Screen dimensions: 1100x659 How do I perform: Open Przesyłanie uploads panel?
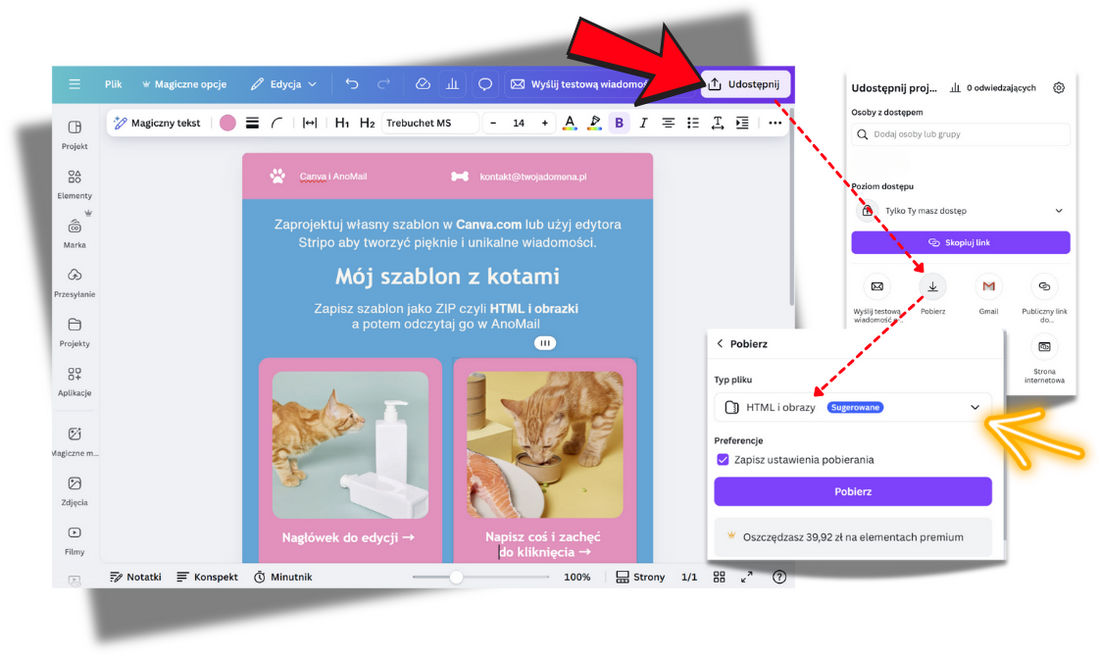pos(74,282)
